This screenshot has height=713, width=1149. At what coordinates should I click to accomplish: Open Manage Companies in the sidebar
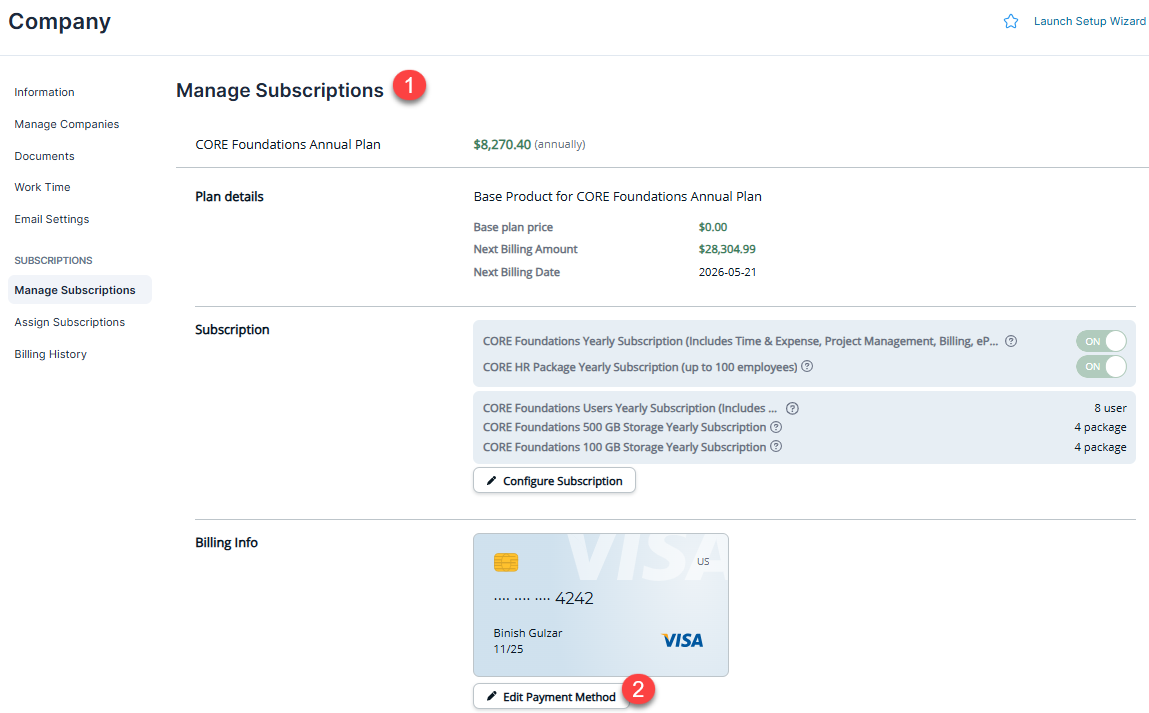(67, 125)
